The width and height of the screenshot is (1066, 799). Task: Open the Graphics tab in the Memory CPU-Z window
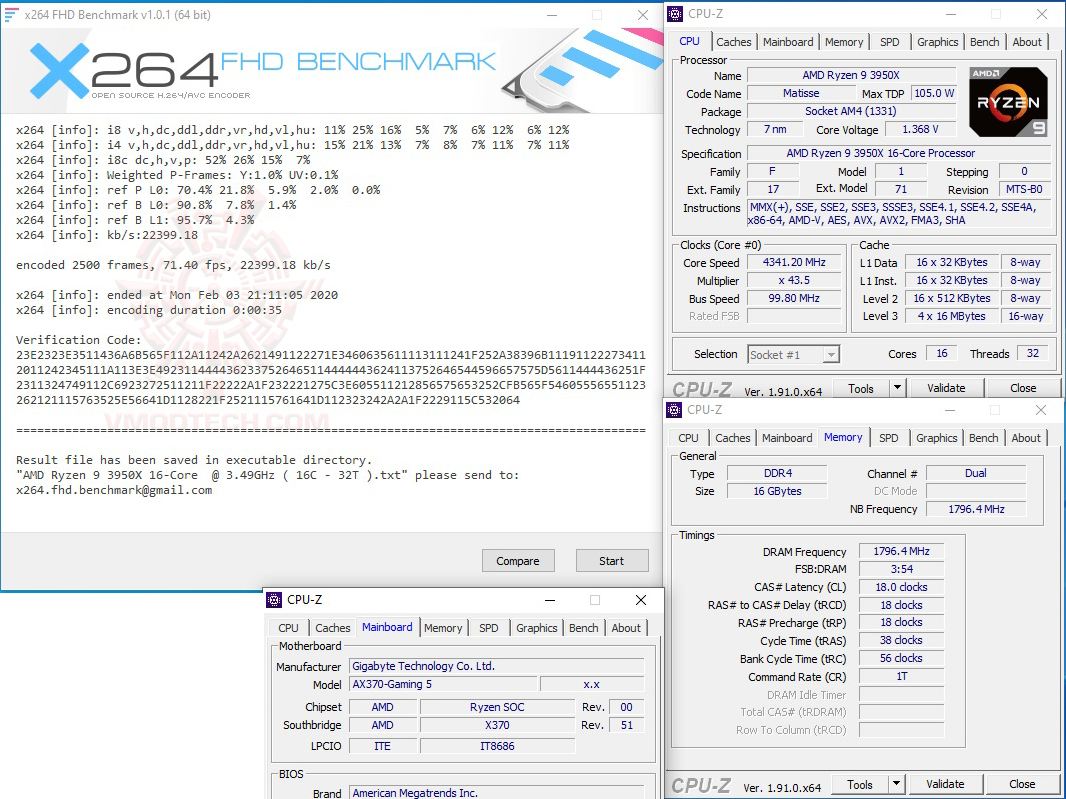(936, 438)
